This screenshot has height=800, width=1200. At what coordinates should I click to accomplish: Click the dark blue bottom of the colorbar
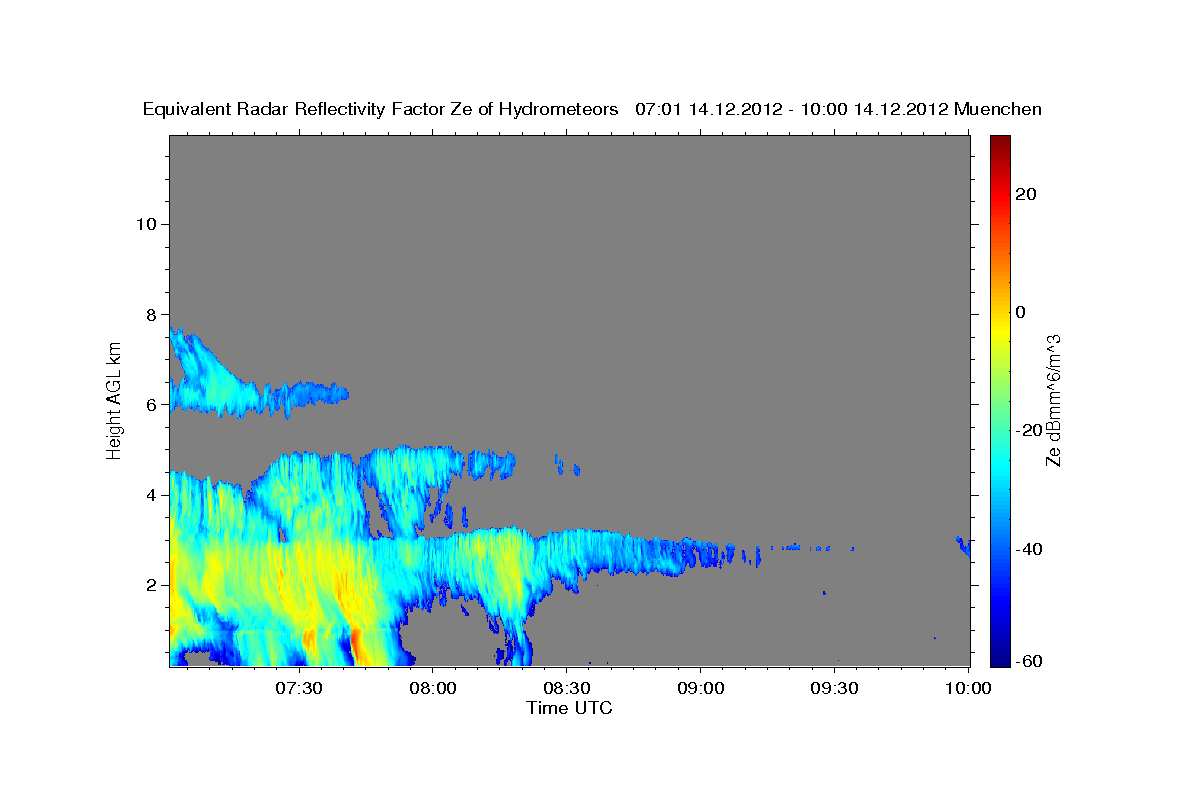pos(998,655)
